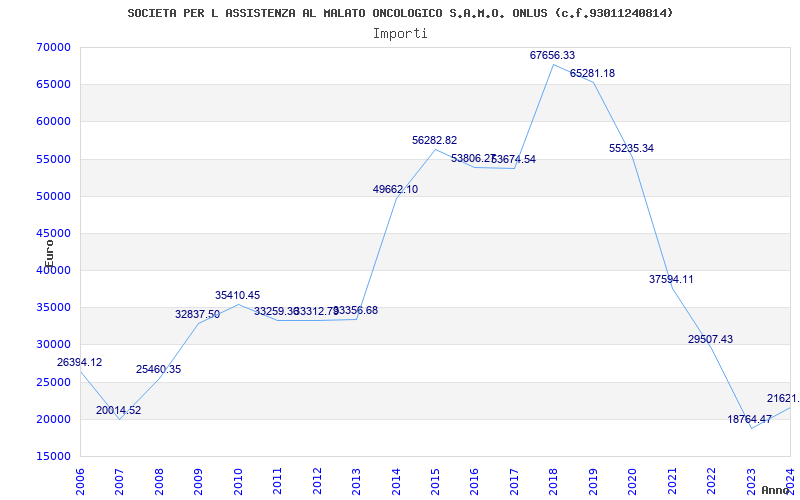Click the 35000 y-axis tick label

pos(54,307)
